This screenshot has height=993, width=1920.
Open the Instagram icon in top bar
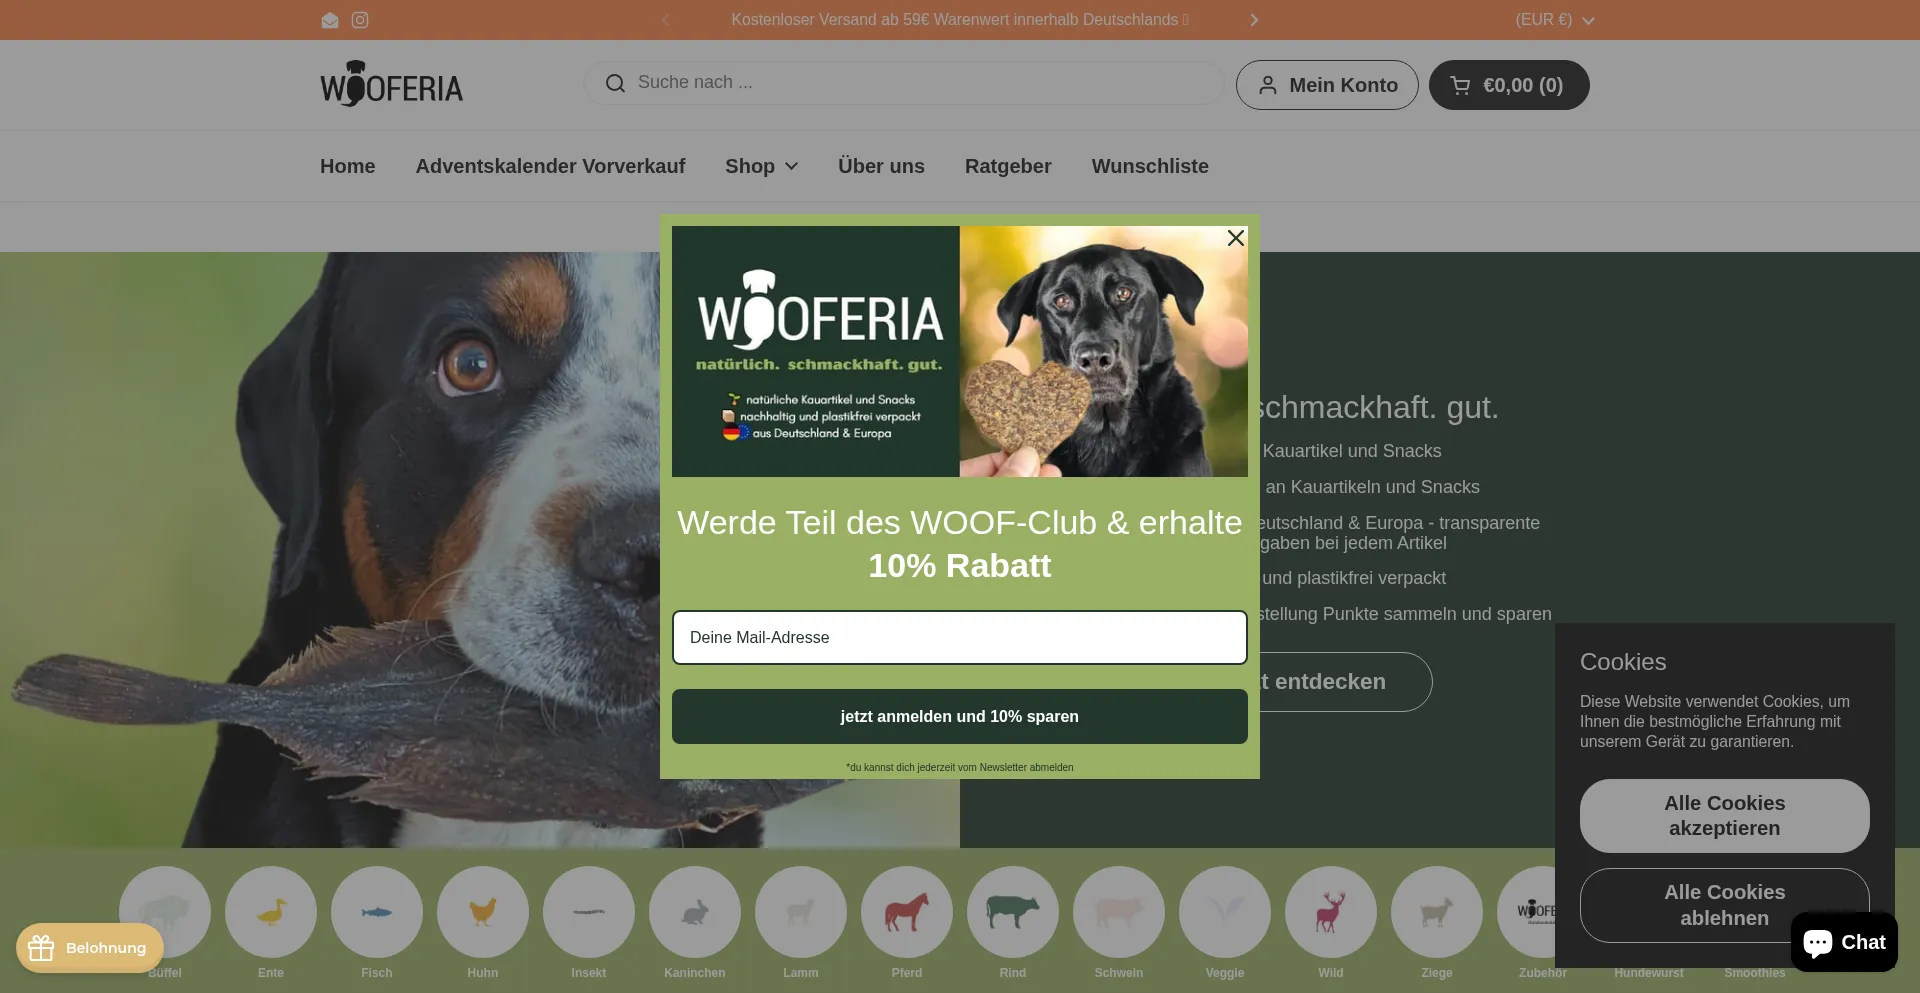[x=360, y=20]
